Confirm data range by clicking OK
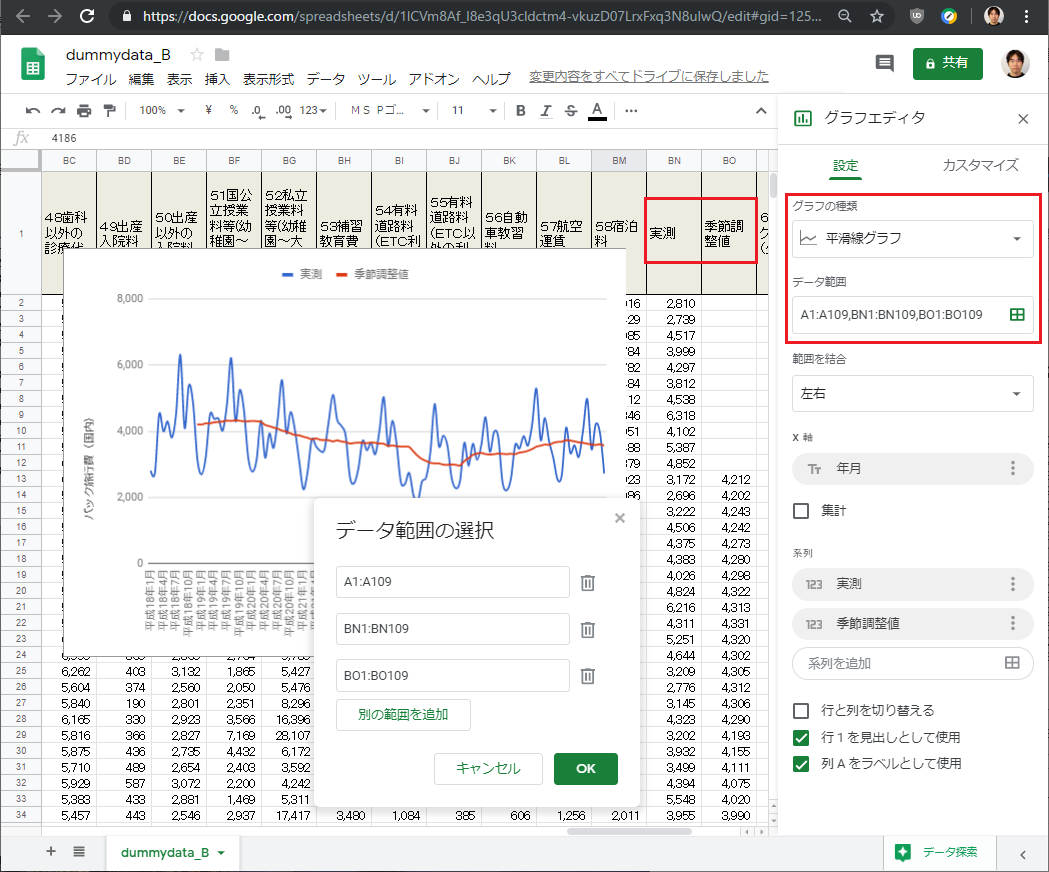Viewport: 1049px width, 872px height. coord(585,769)
